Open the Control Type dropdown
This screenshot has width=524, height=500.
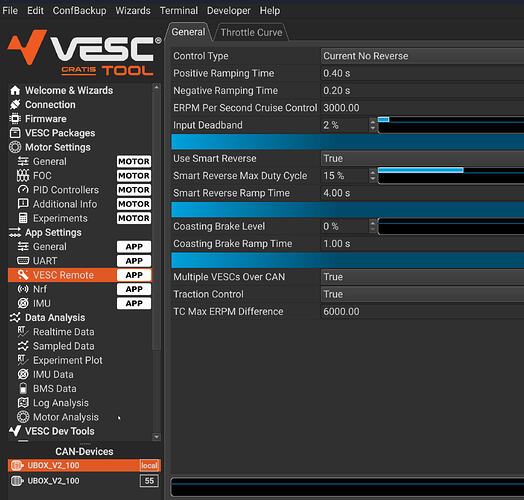[x=422, y=56]
